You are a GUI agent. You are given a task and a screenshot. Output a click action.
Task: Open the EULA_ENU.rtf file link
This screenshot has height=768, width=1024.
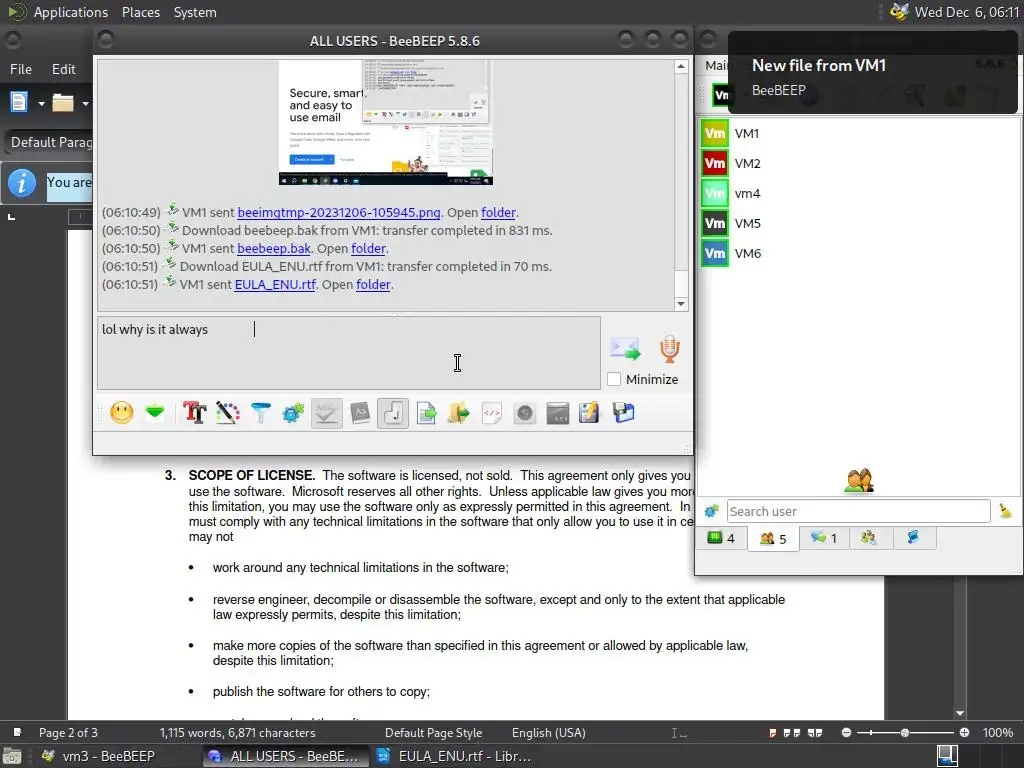(x=275, y=284)
